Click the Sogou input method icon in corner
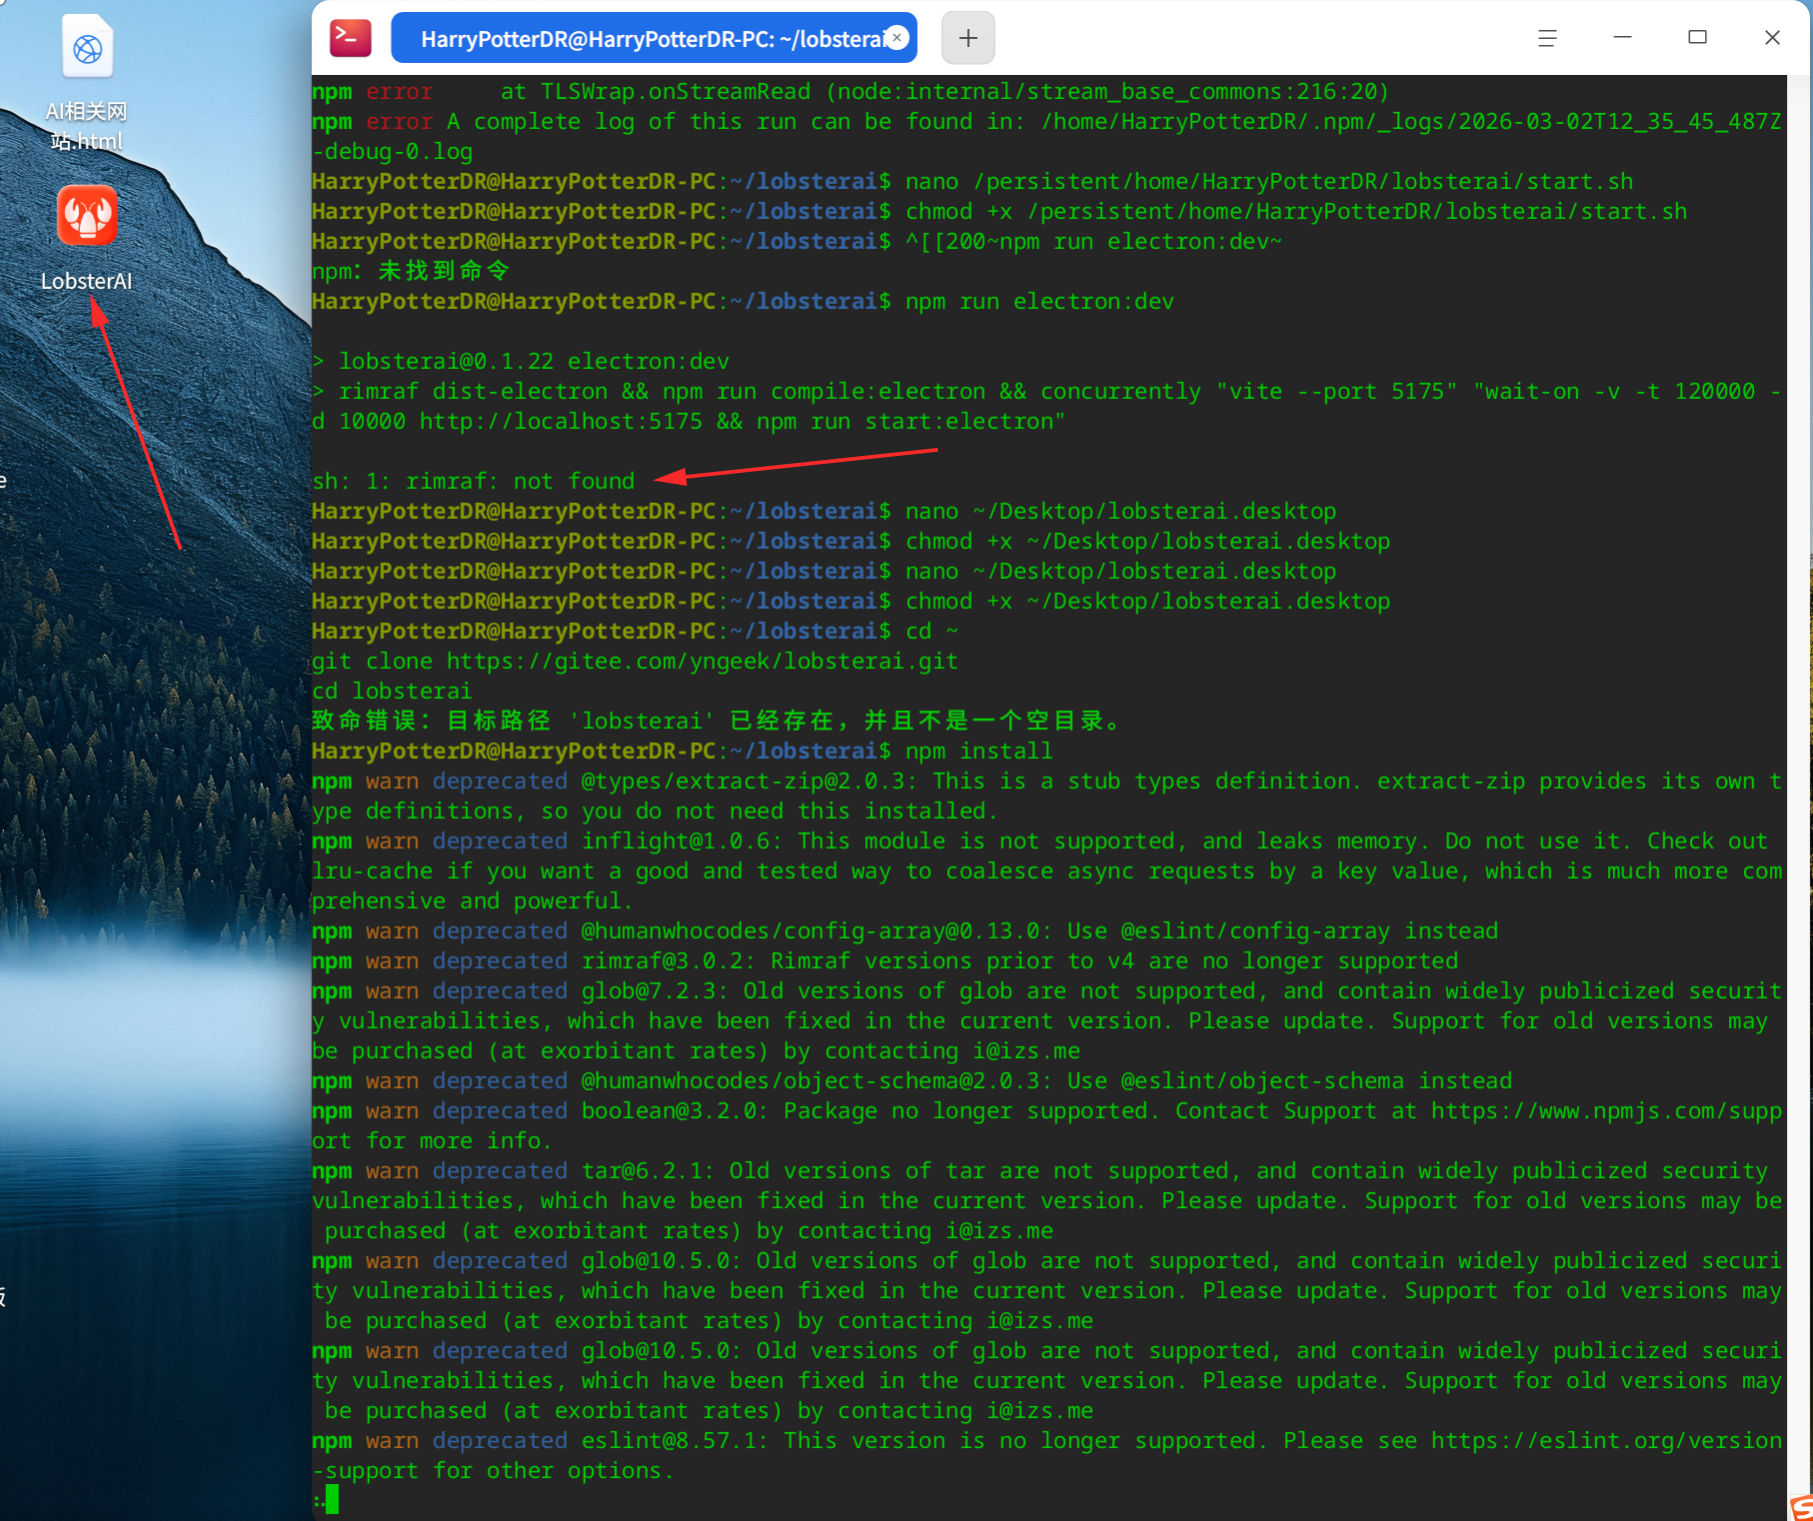The width and height of the screenshot is (1813, 1521). tap(1801, 1508)
